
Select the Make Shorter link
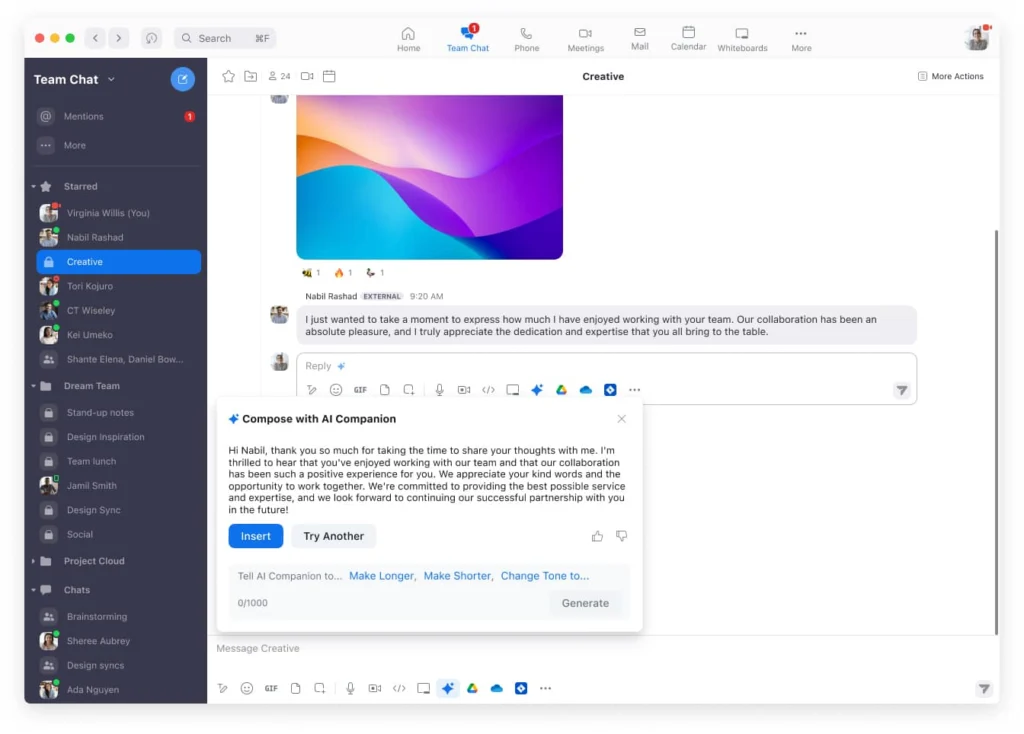[457, 576]
